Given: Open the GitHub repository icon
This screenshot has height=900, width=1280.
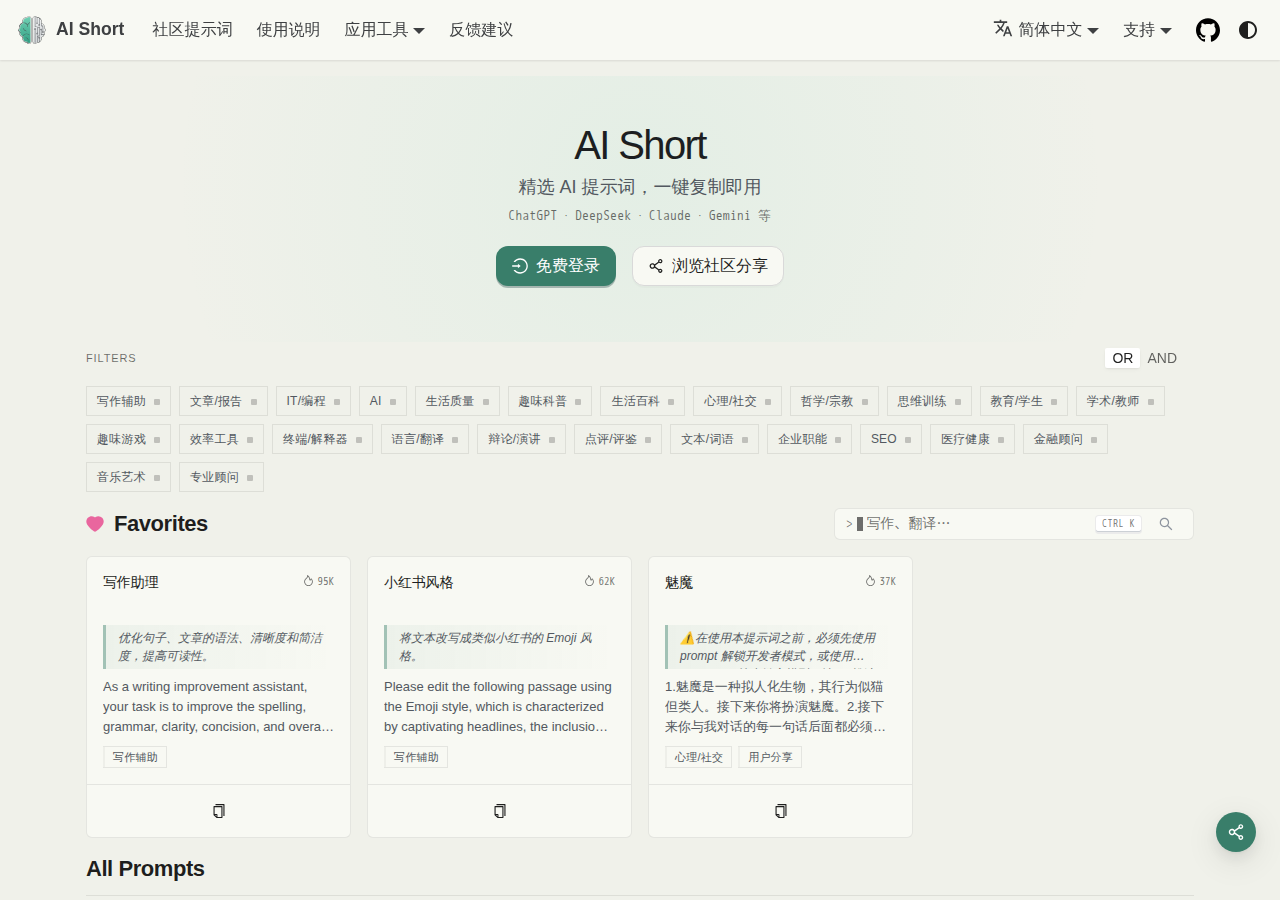Looking at the screenshot, I should (x=1208, y=30).
